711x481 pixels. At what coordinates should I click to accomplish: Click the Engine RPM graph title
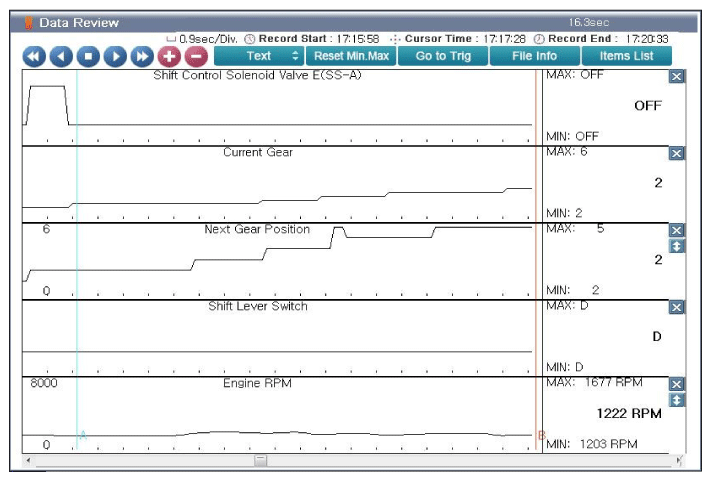click(257, 384)
